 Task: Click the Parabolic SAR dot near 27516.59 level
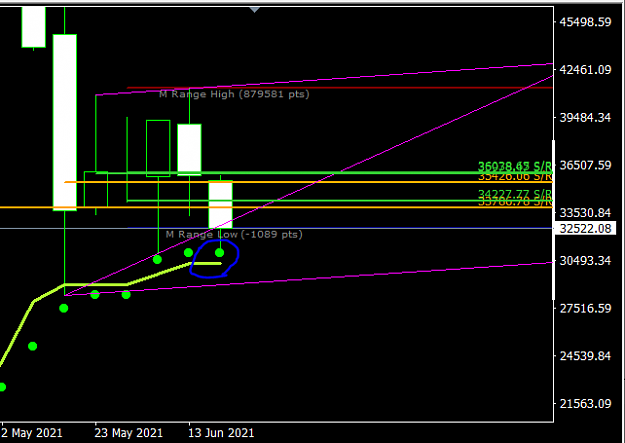[x=64, y=308]
